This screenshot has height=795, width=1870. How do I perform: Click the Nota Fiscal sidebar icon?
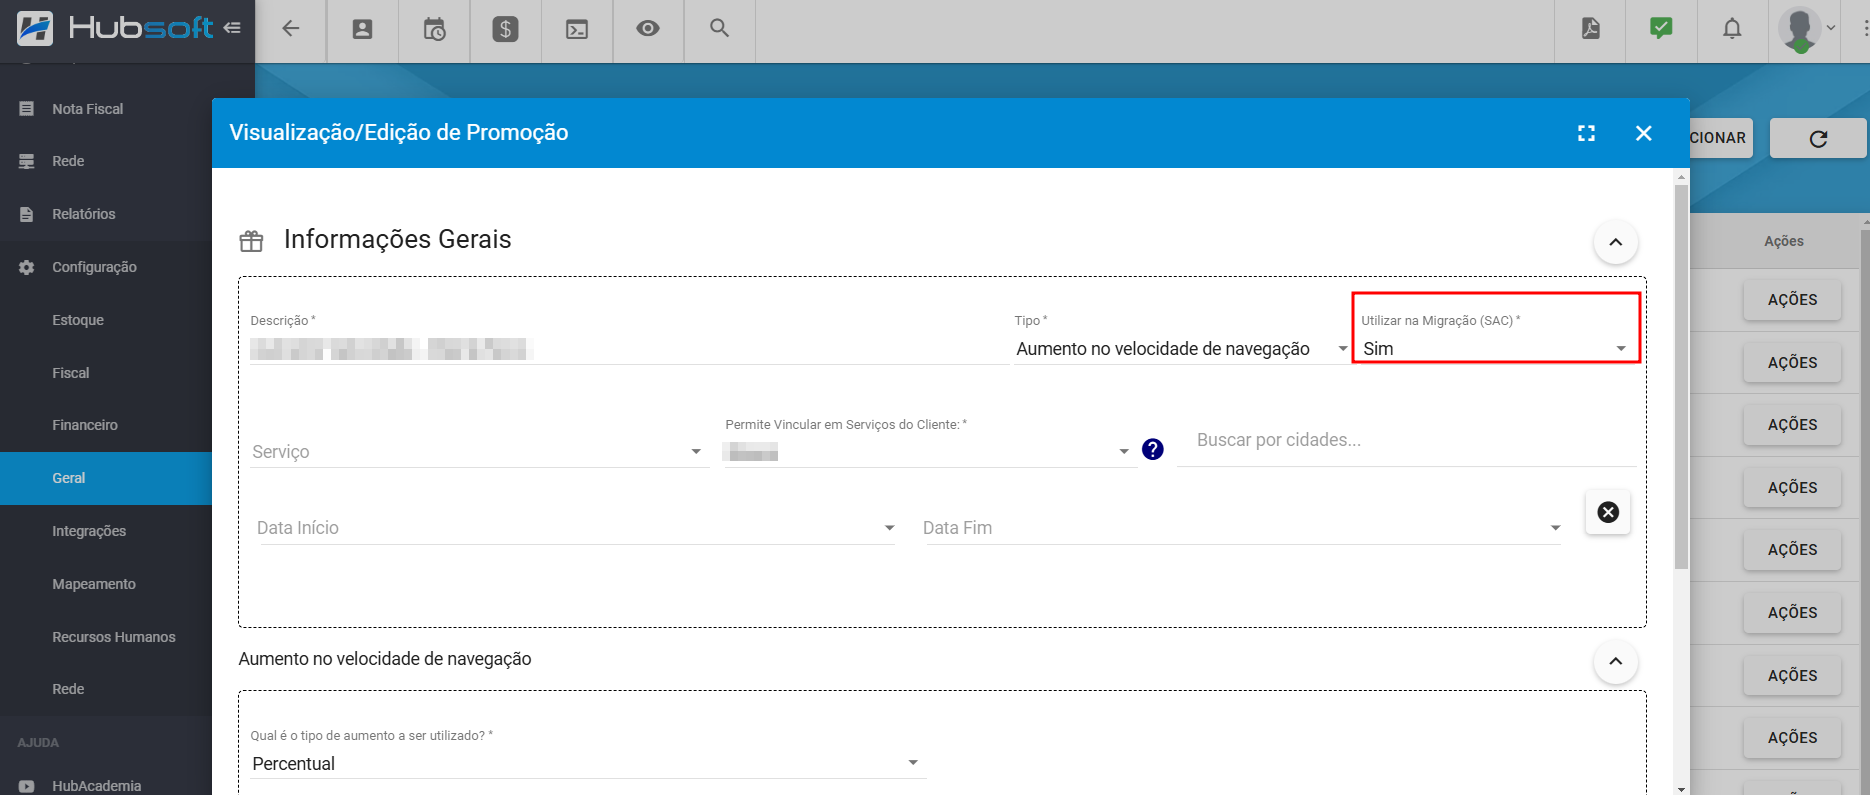click(x=26, y=108)
